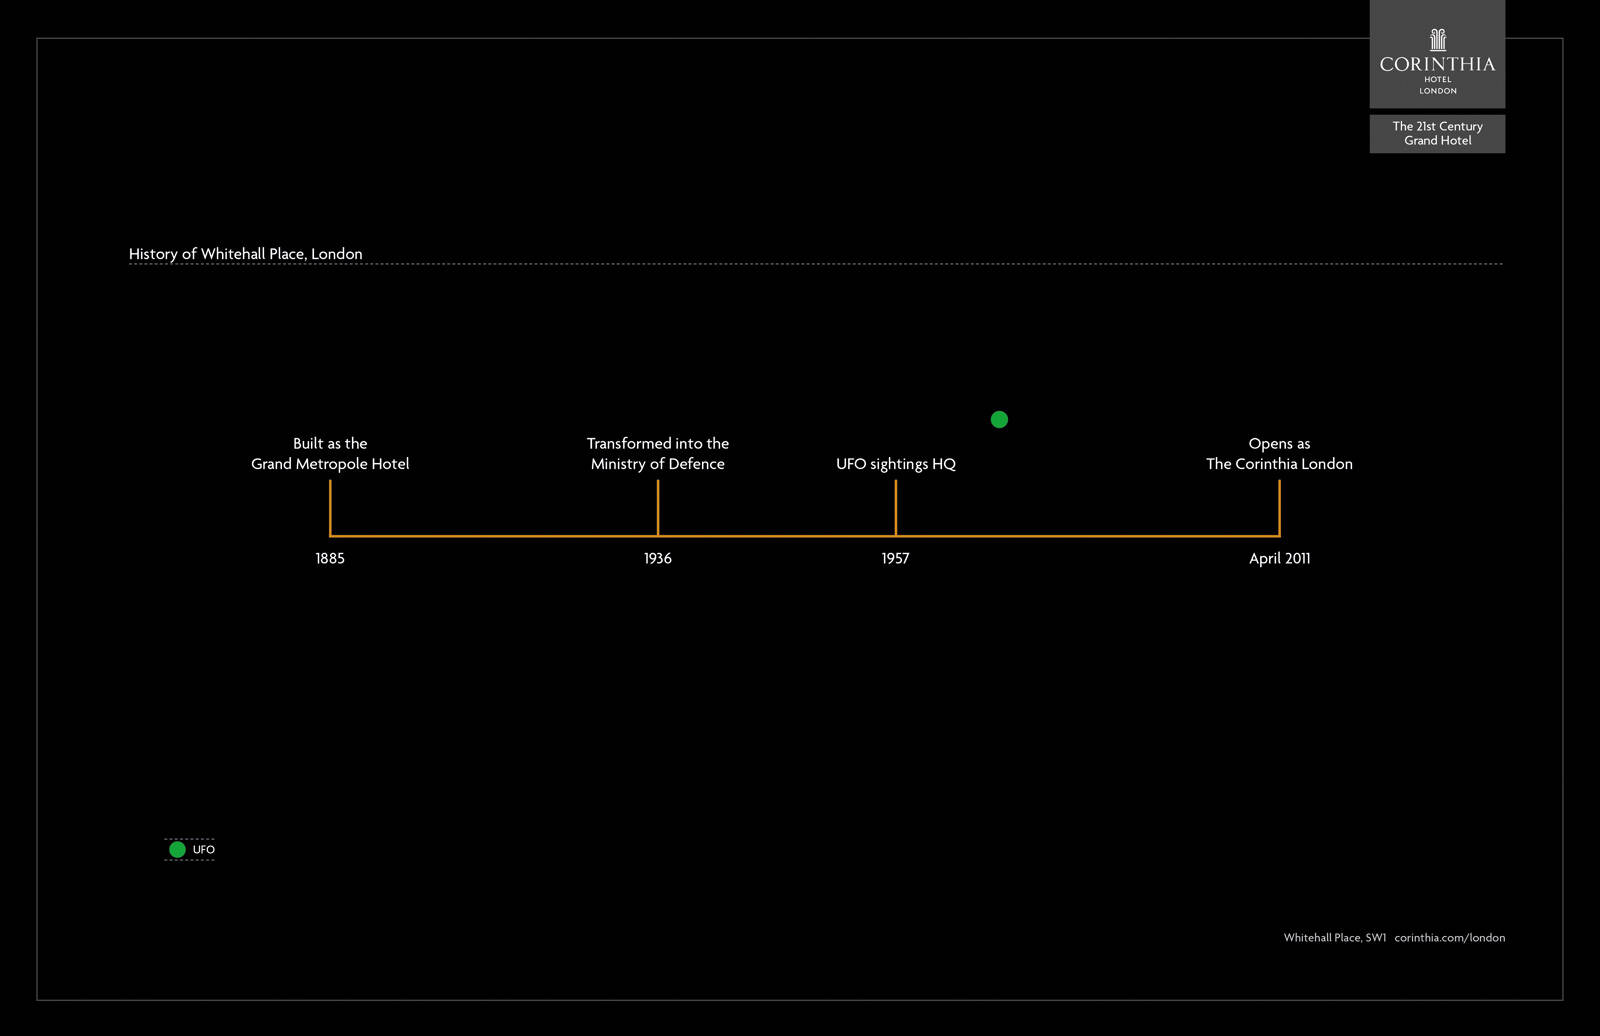
Task: Click the Corinthia hotel logo emblem
Action: pos(1437,39)
